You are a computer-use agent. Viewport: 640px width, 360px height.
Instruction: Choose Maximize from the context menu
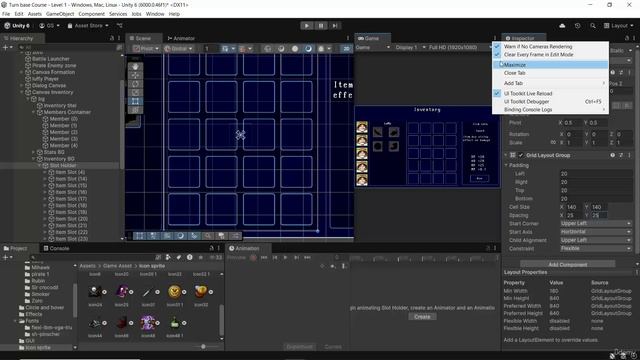coord(550,65)
